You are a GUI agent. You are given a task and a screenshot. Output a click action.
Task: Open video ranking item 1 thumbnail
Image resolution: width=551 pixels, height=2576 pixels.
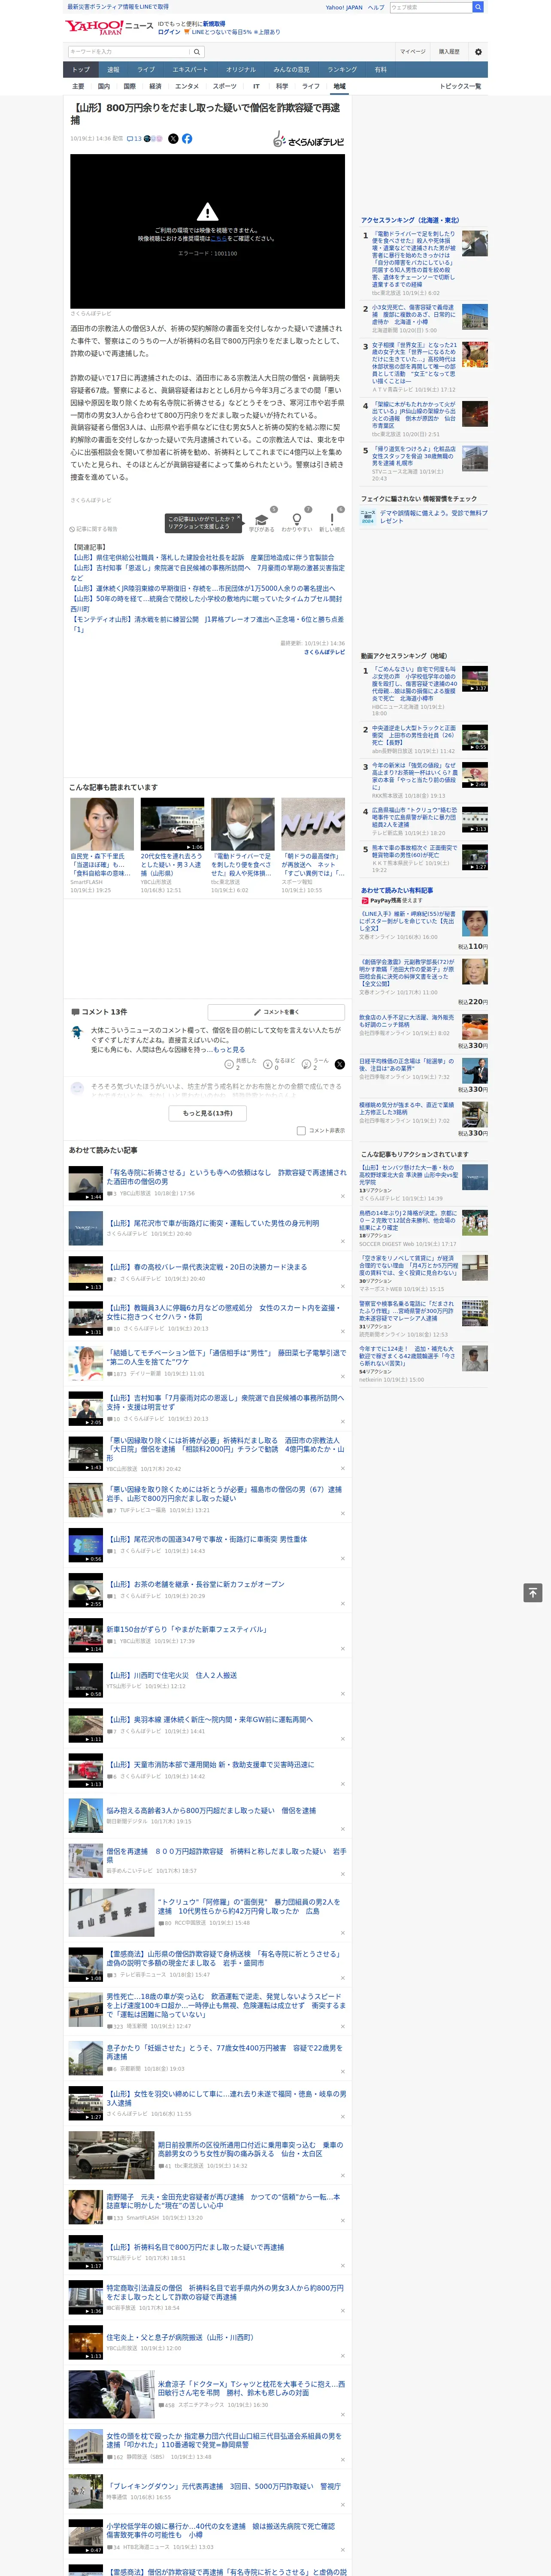475,679
